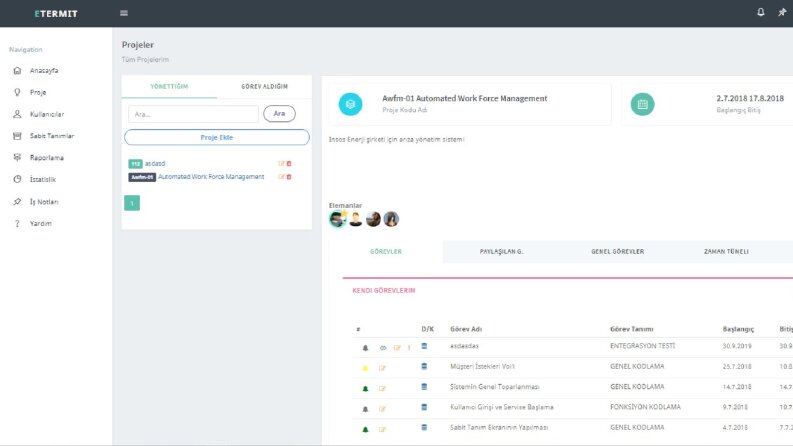Toggle the hamburger menu sidebar
The width and height of the screenshot is (793, 446).
[124, 13]
